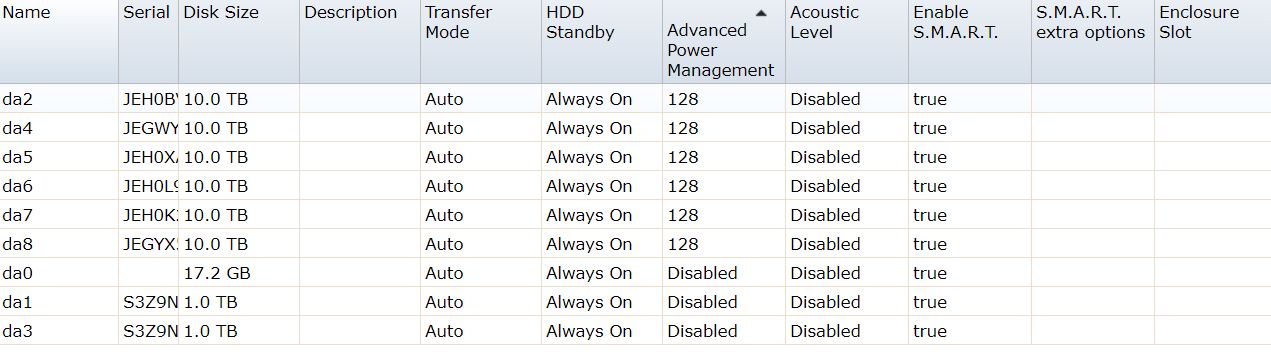1271x360 pixels.
Task: Sort by the Enable S.M.A.R.T. column
Action: click(x=970, y=41)
